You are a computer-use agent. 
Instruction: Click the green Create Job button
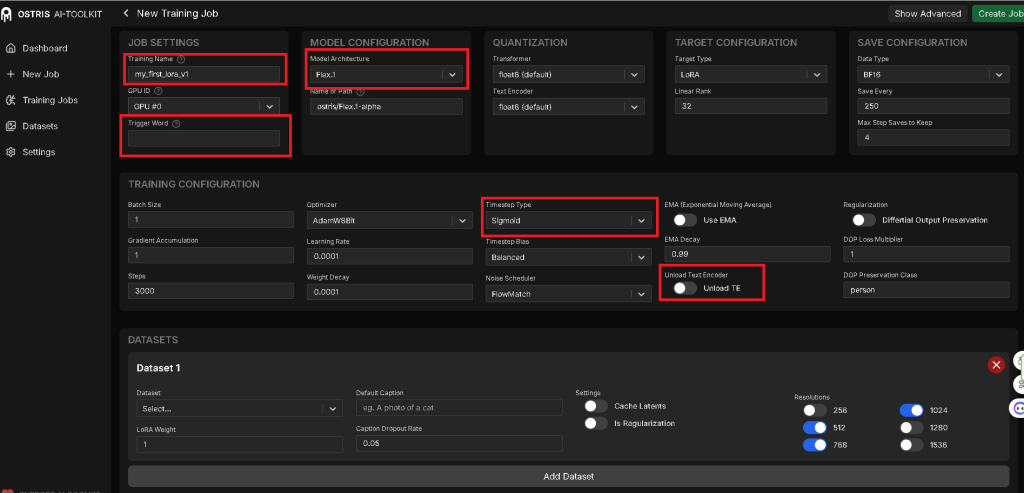click(x=999, y=13)
